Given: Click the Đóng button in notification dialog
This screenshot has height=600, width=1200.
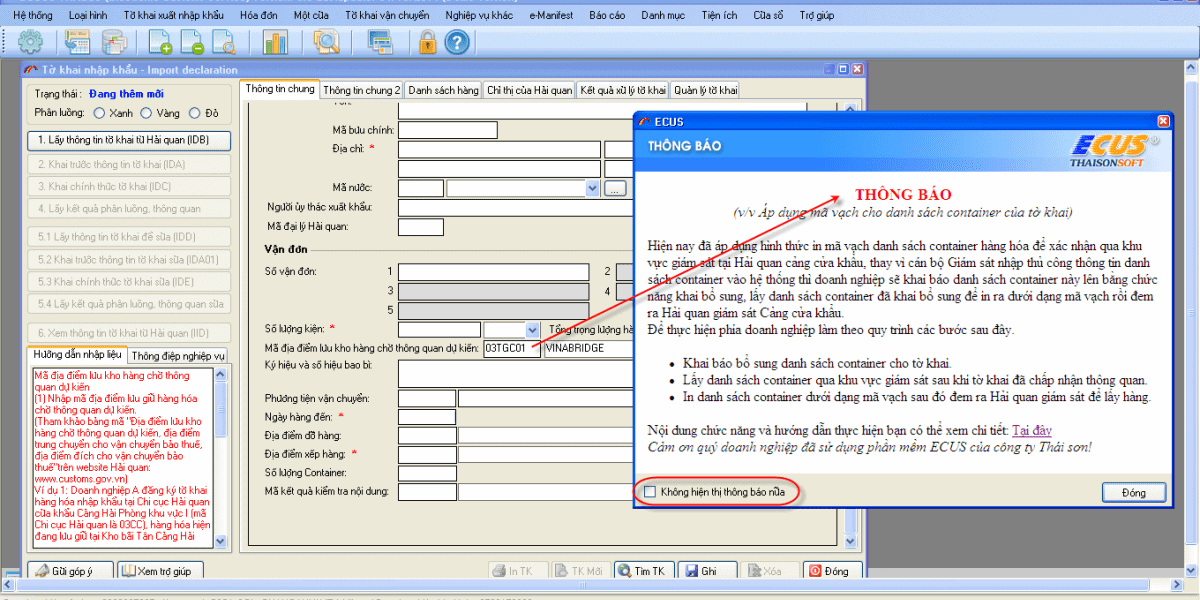Looking at the screenshot, I should click(x=1133, y=493).
